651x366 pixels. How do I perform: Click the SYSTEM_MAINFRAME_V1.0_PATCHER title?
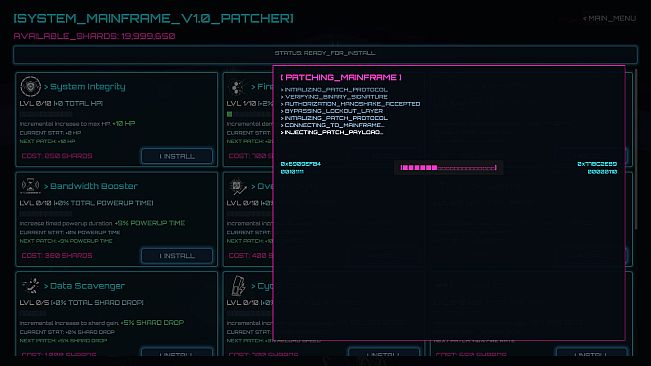pos(153,19)
